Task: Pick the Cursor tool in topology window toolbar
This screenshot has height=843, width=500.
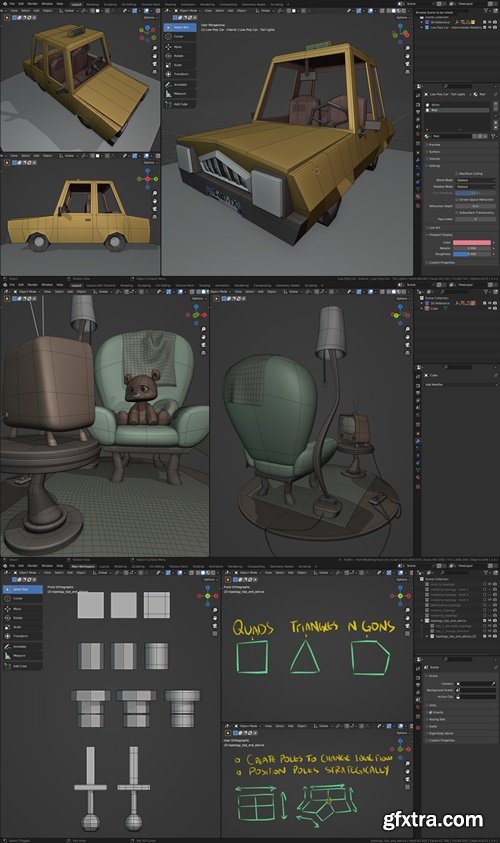Action: point(23,598)
